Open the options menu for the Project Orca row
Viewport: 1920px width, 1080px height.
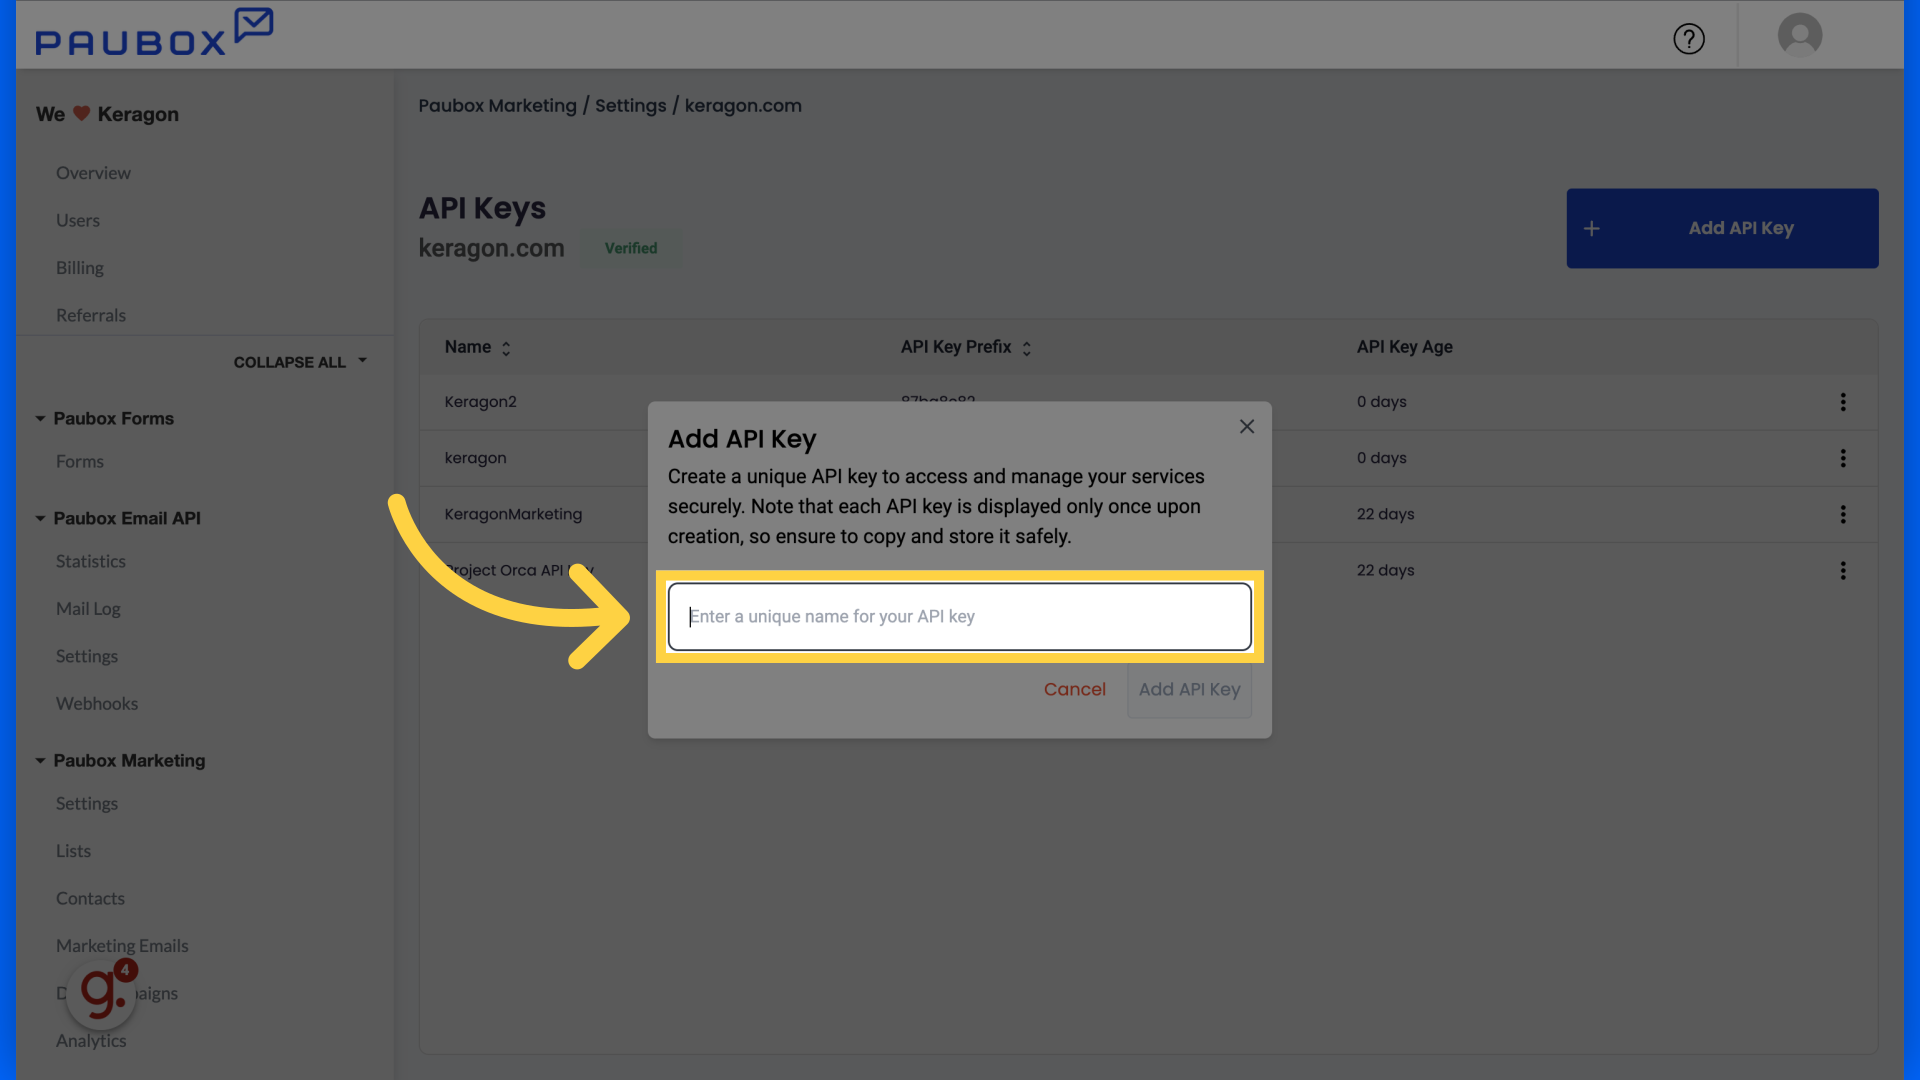[1843, 570]
